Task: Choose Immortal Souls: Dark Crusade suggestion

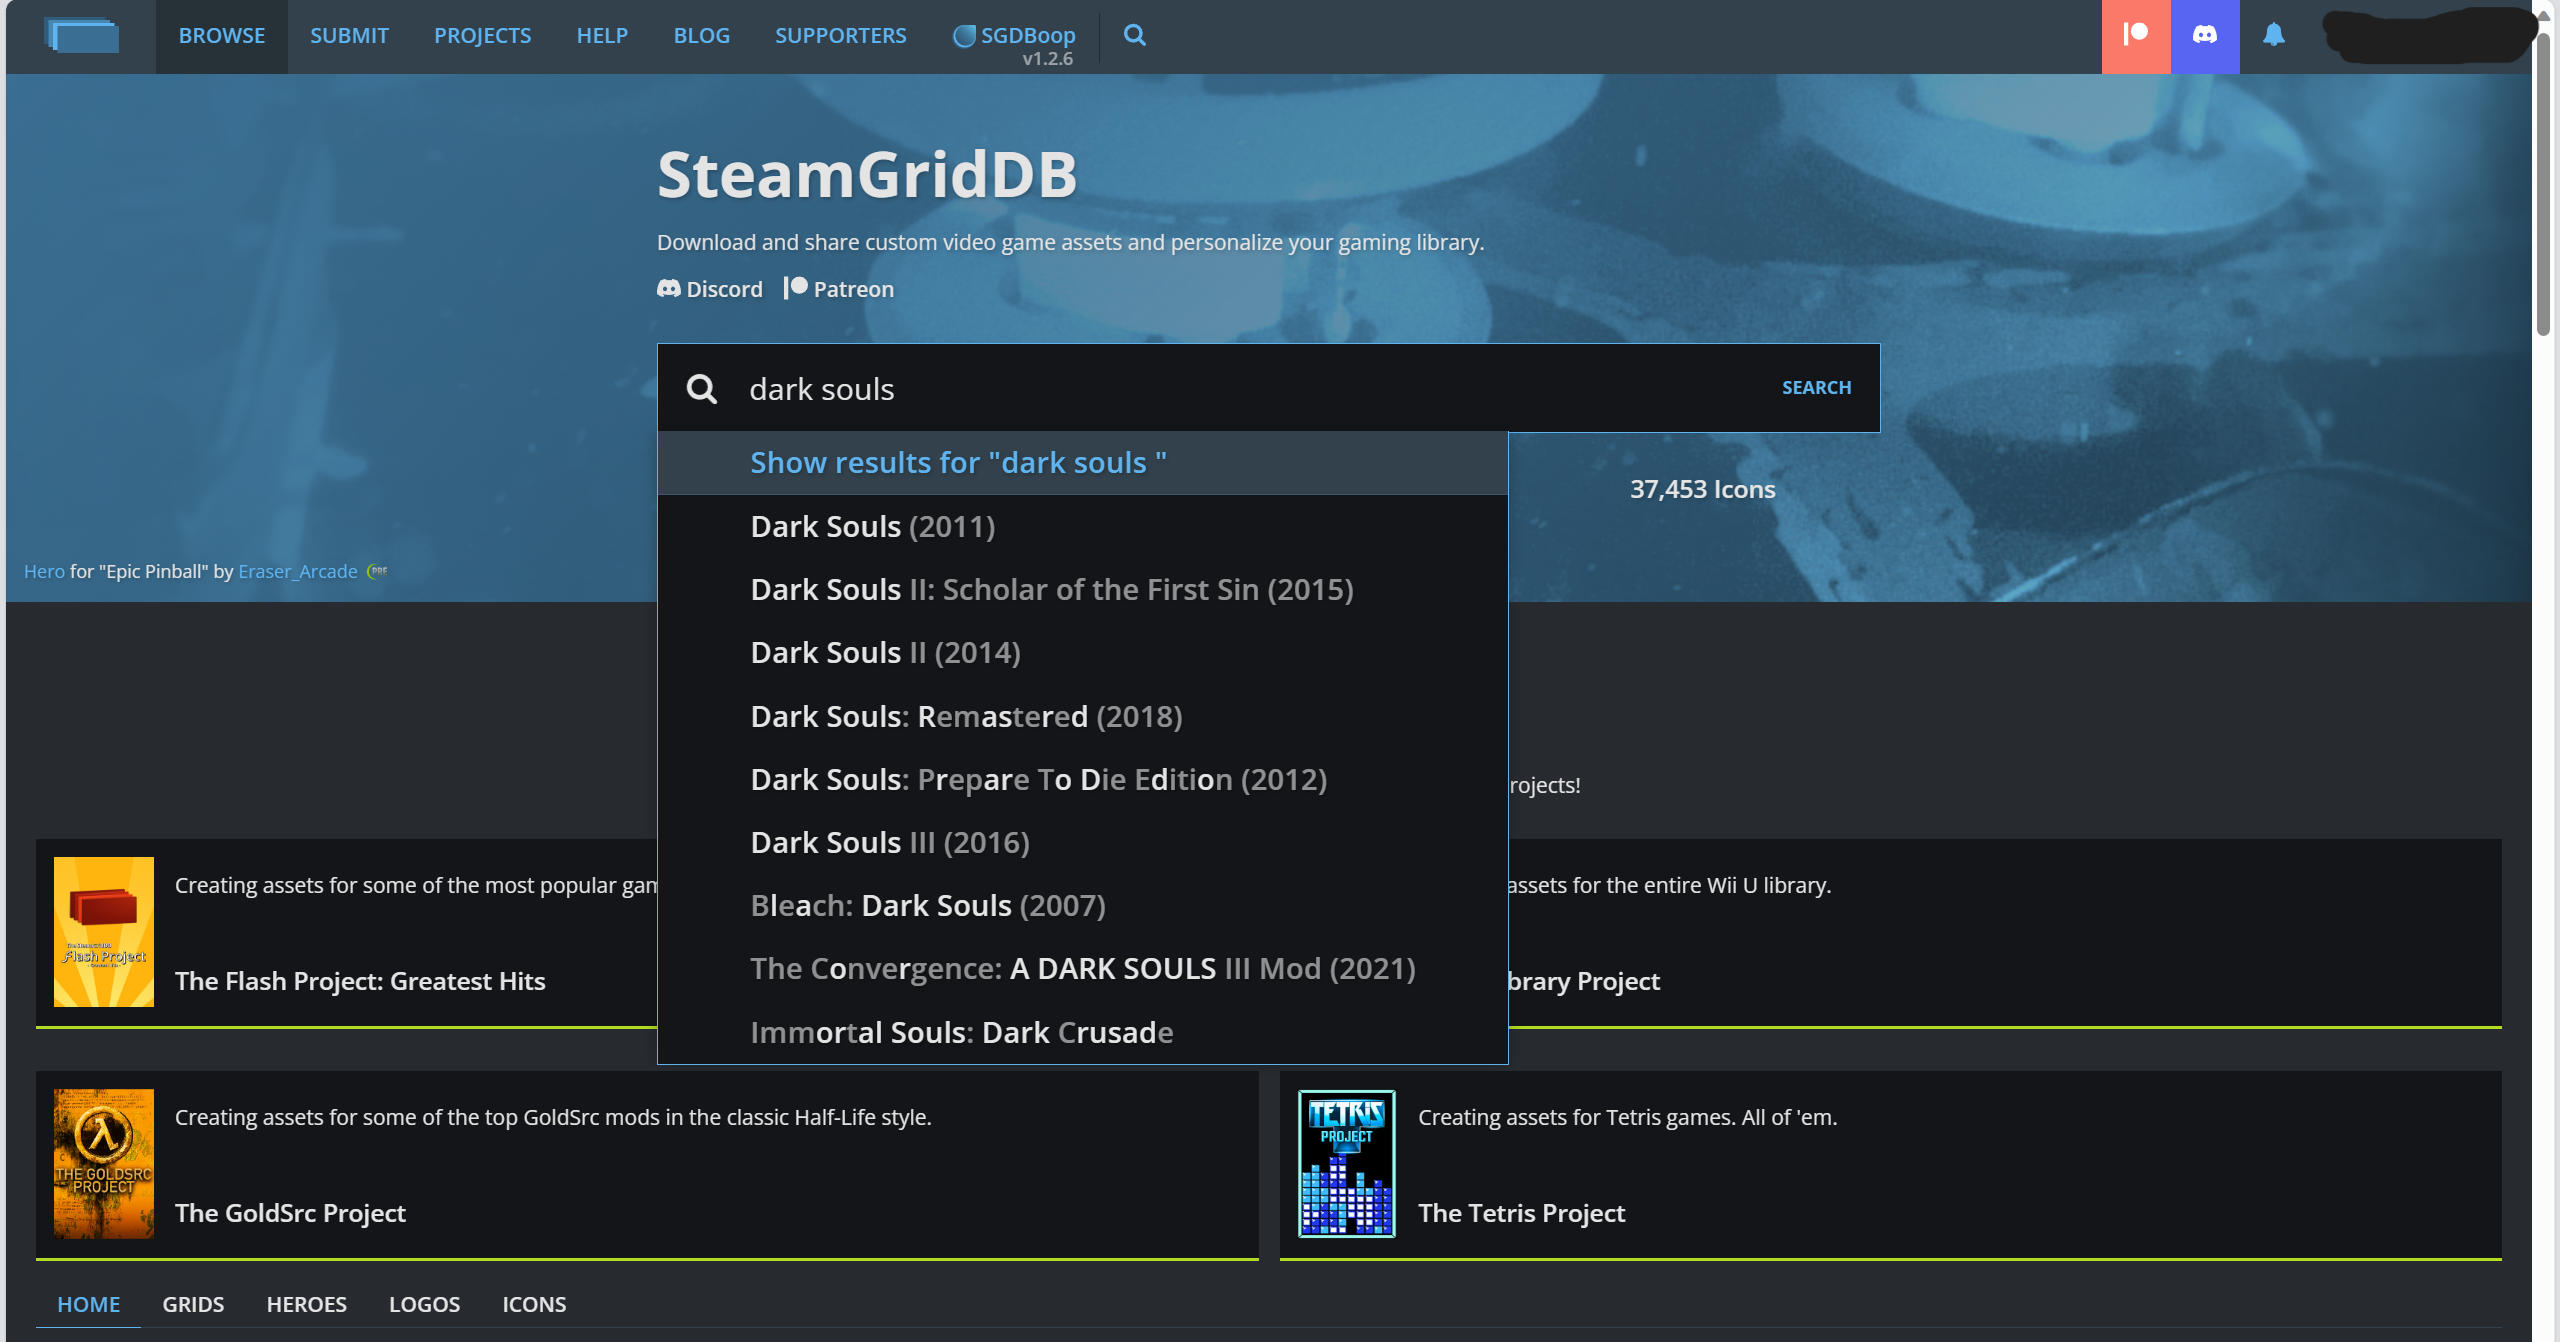Action: point(1082,1032)
